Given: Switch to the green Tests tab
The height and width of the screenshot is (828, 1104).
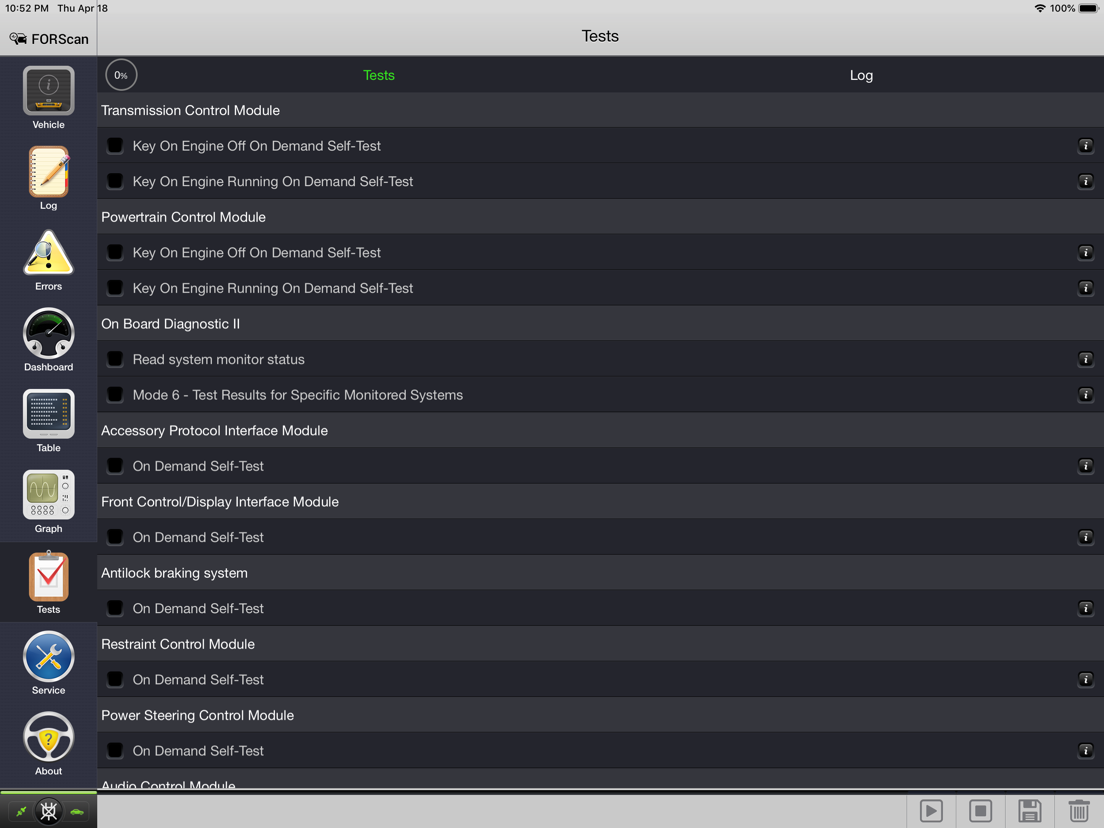Looking at the screenshot, I should click(379, 75).
